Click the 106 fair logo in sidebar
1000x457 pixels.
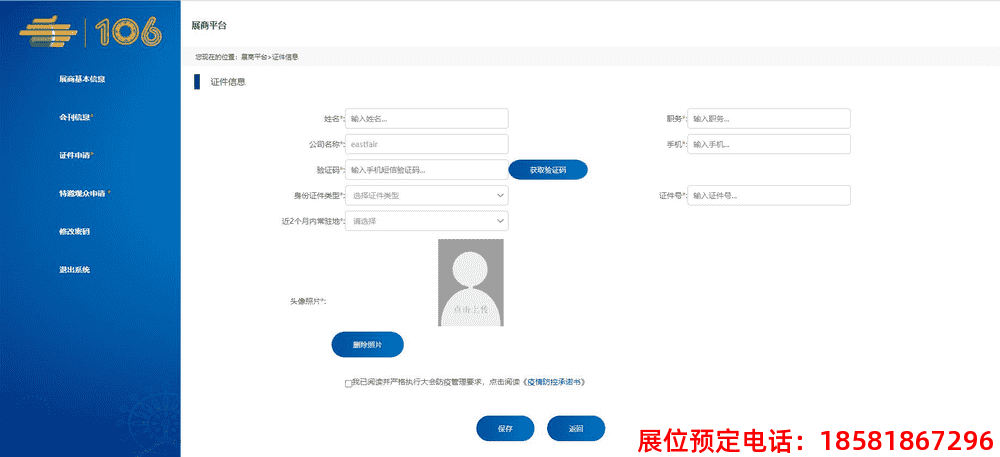pyautogui.click(x=90, y=32)
